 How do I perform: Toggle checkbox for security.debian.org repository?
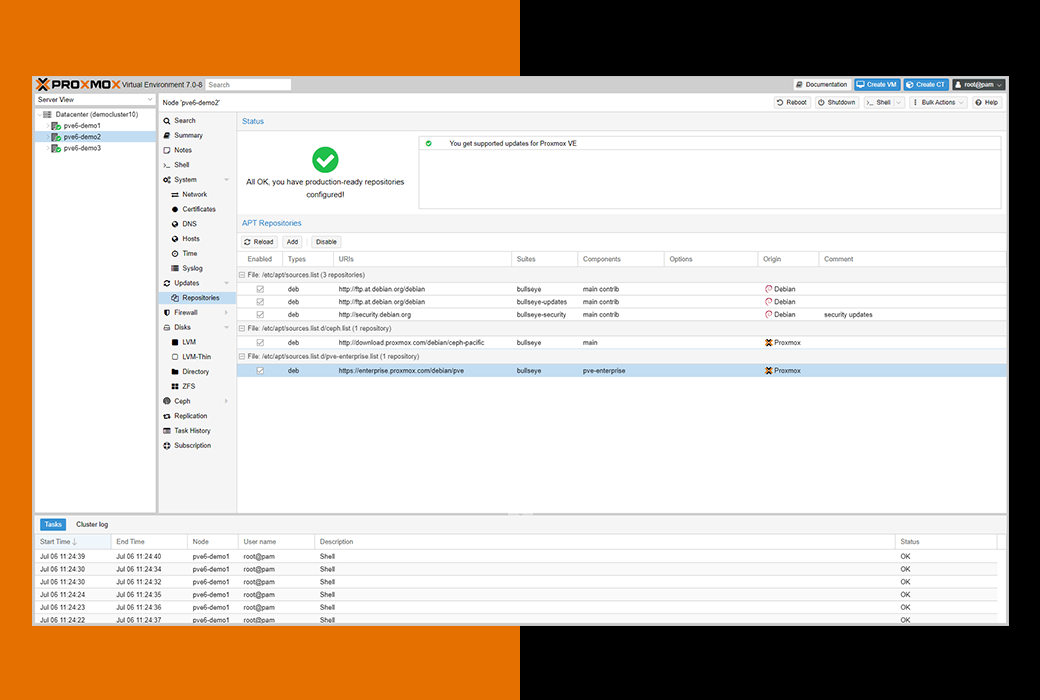pyautogui.click(x=260, y=315)
